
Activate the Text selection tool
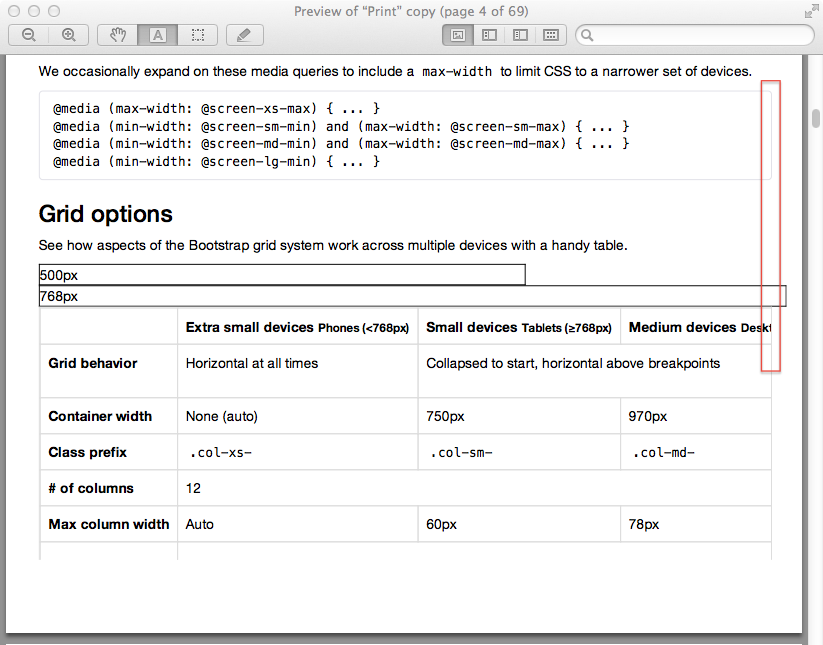tap(157, 35)
